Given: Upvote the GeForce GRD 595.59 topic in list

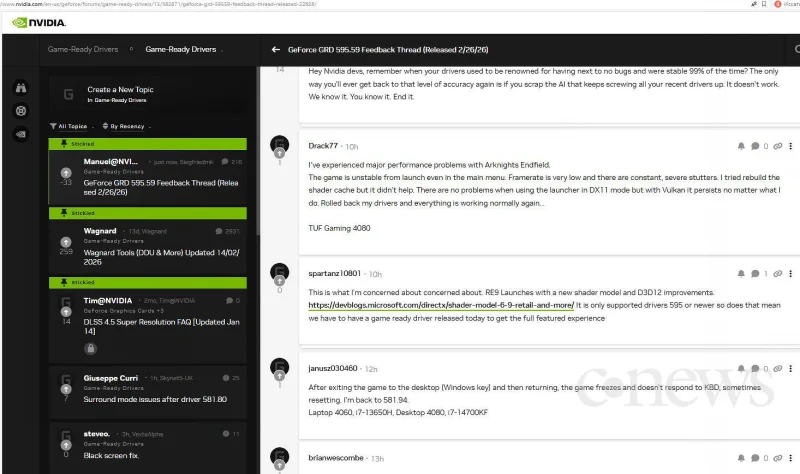Looking at the screenshot, I should point(66,172).
